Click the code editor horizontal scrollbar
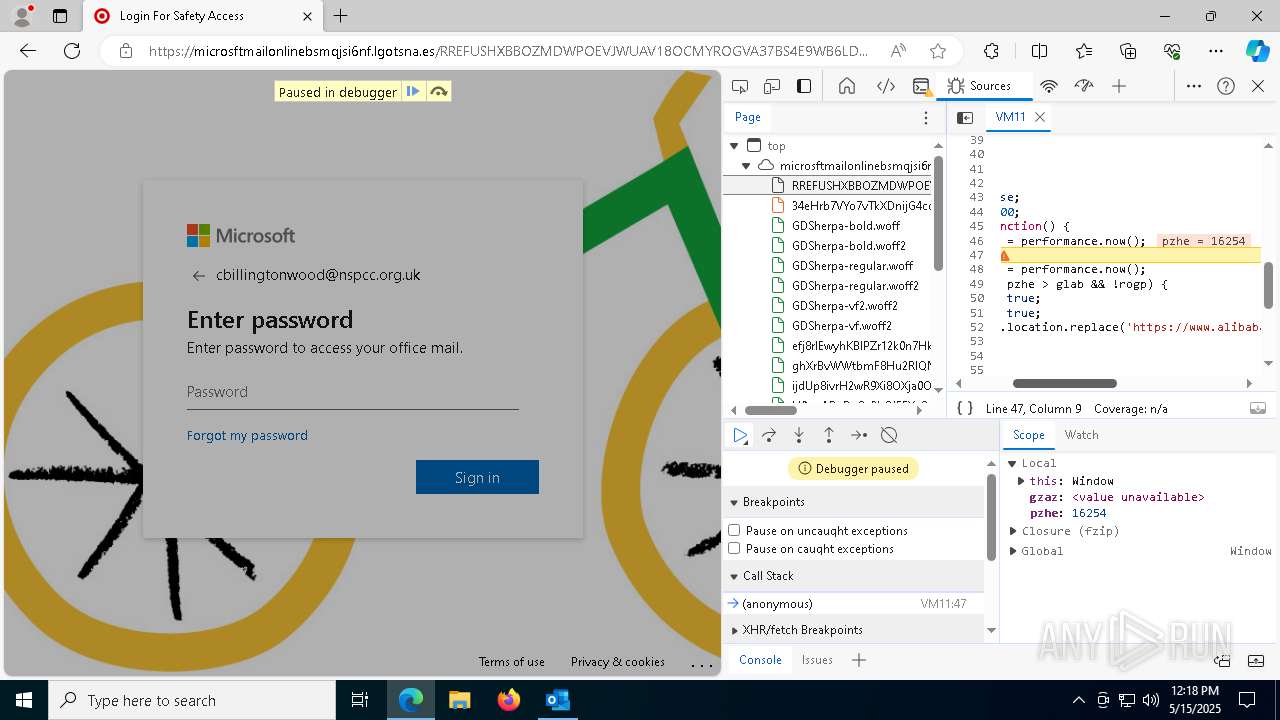The height and width of the screenshot is (720, 1280). click(1064, 383)
